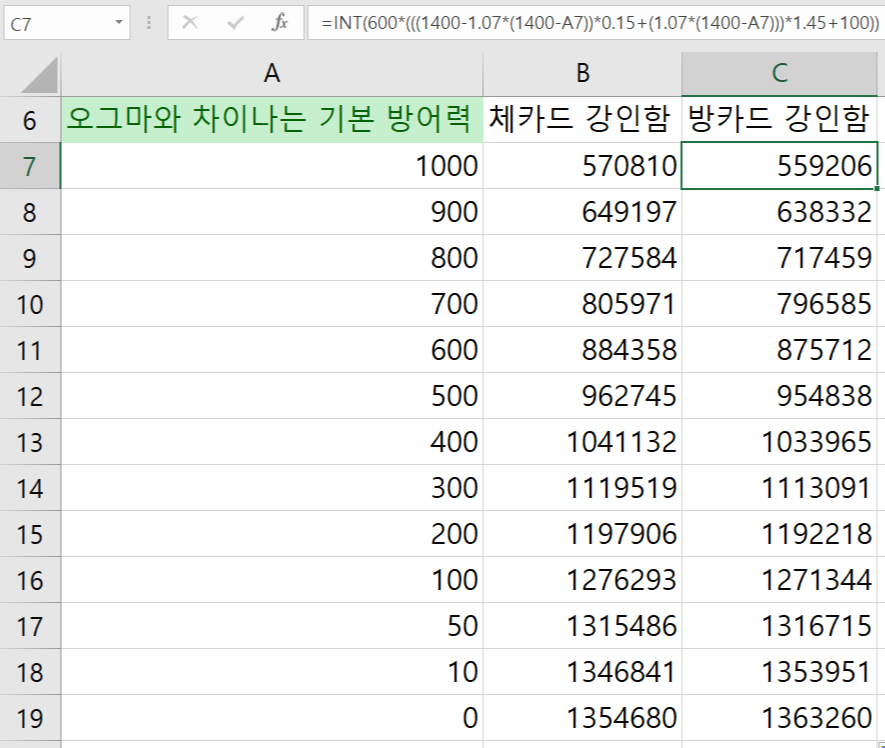Click the cell showing 1041132
Screen dimensions: 885x748
(582, 442)
